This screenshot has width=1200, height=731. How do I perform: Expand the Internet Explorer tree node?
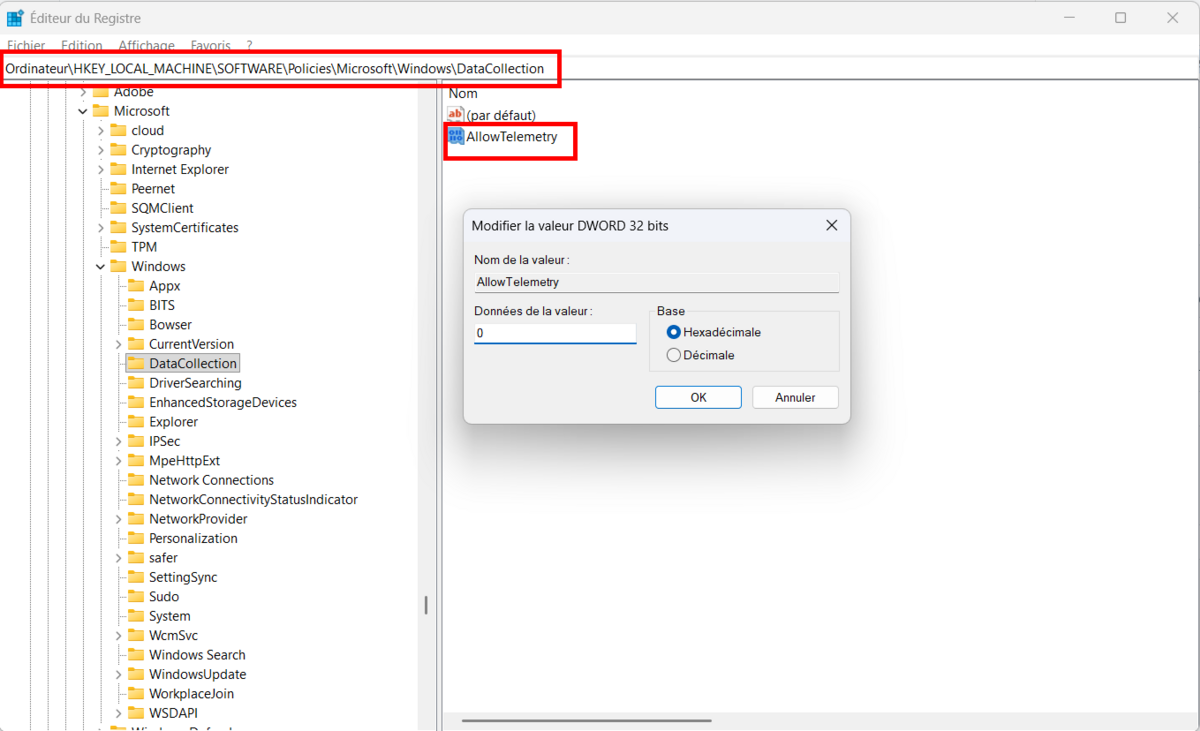(101, 170)
